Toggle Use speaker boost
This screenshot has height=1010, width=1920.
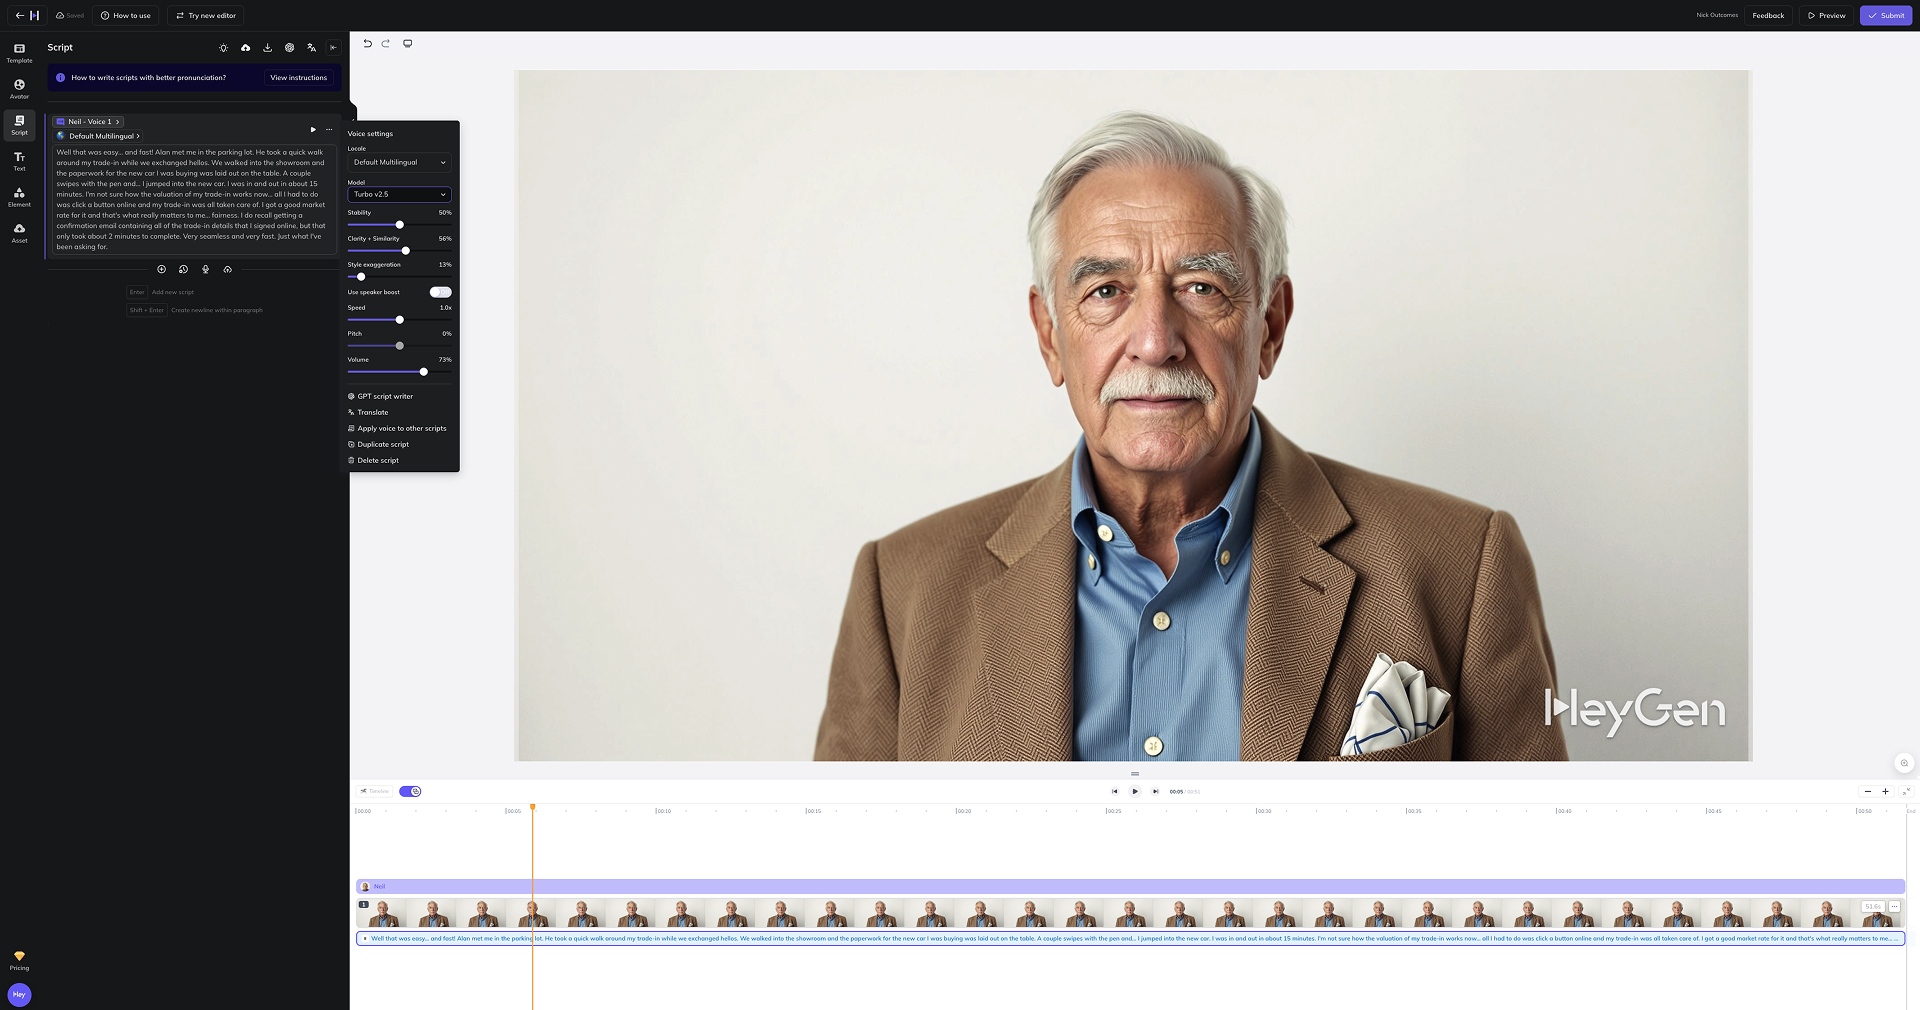(x=440, y=292)
